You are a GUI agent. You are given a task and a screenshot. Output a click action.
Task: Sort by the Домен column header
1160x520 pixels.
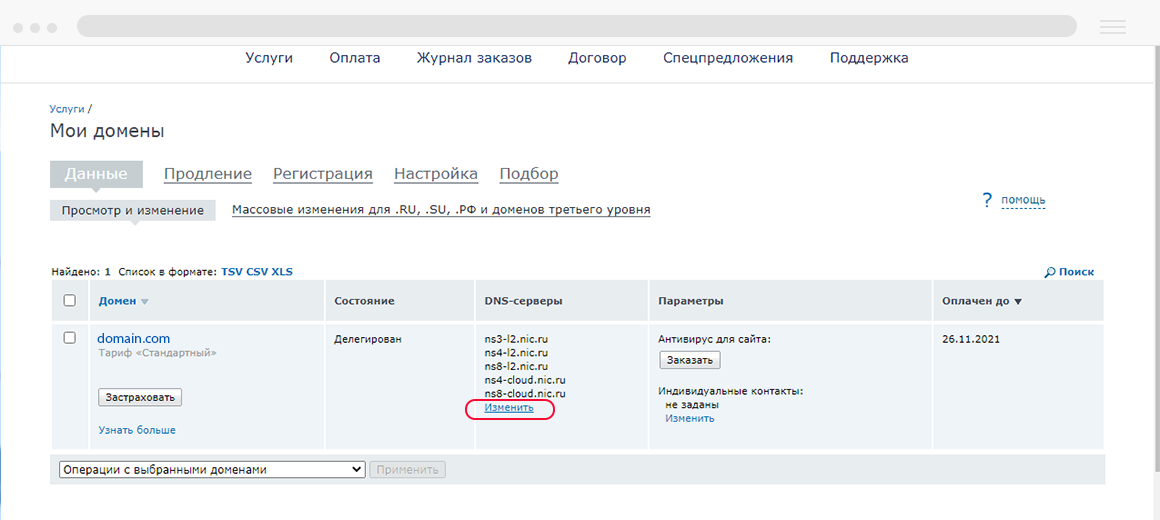(118, 301)
